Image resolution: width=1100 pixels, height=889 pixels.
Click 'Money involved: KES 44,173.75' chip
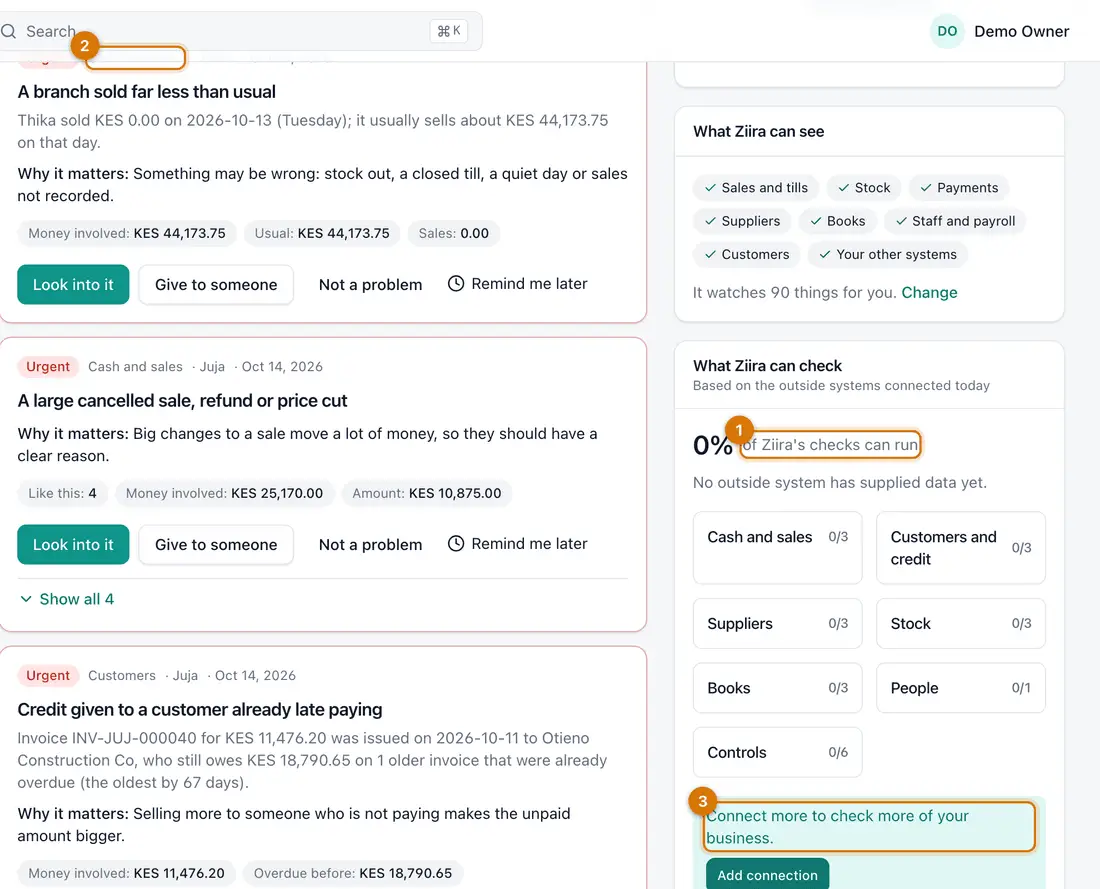(127, 233)
